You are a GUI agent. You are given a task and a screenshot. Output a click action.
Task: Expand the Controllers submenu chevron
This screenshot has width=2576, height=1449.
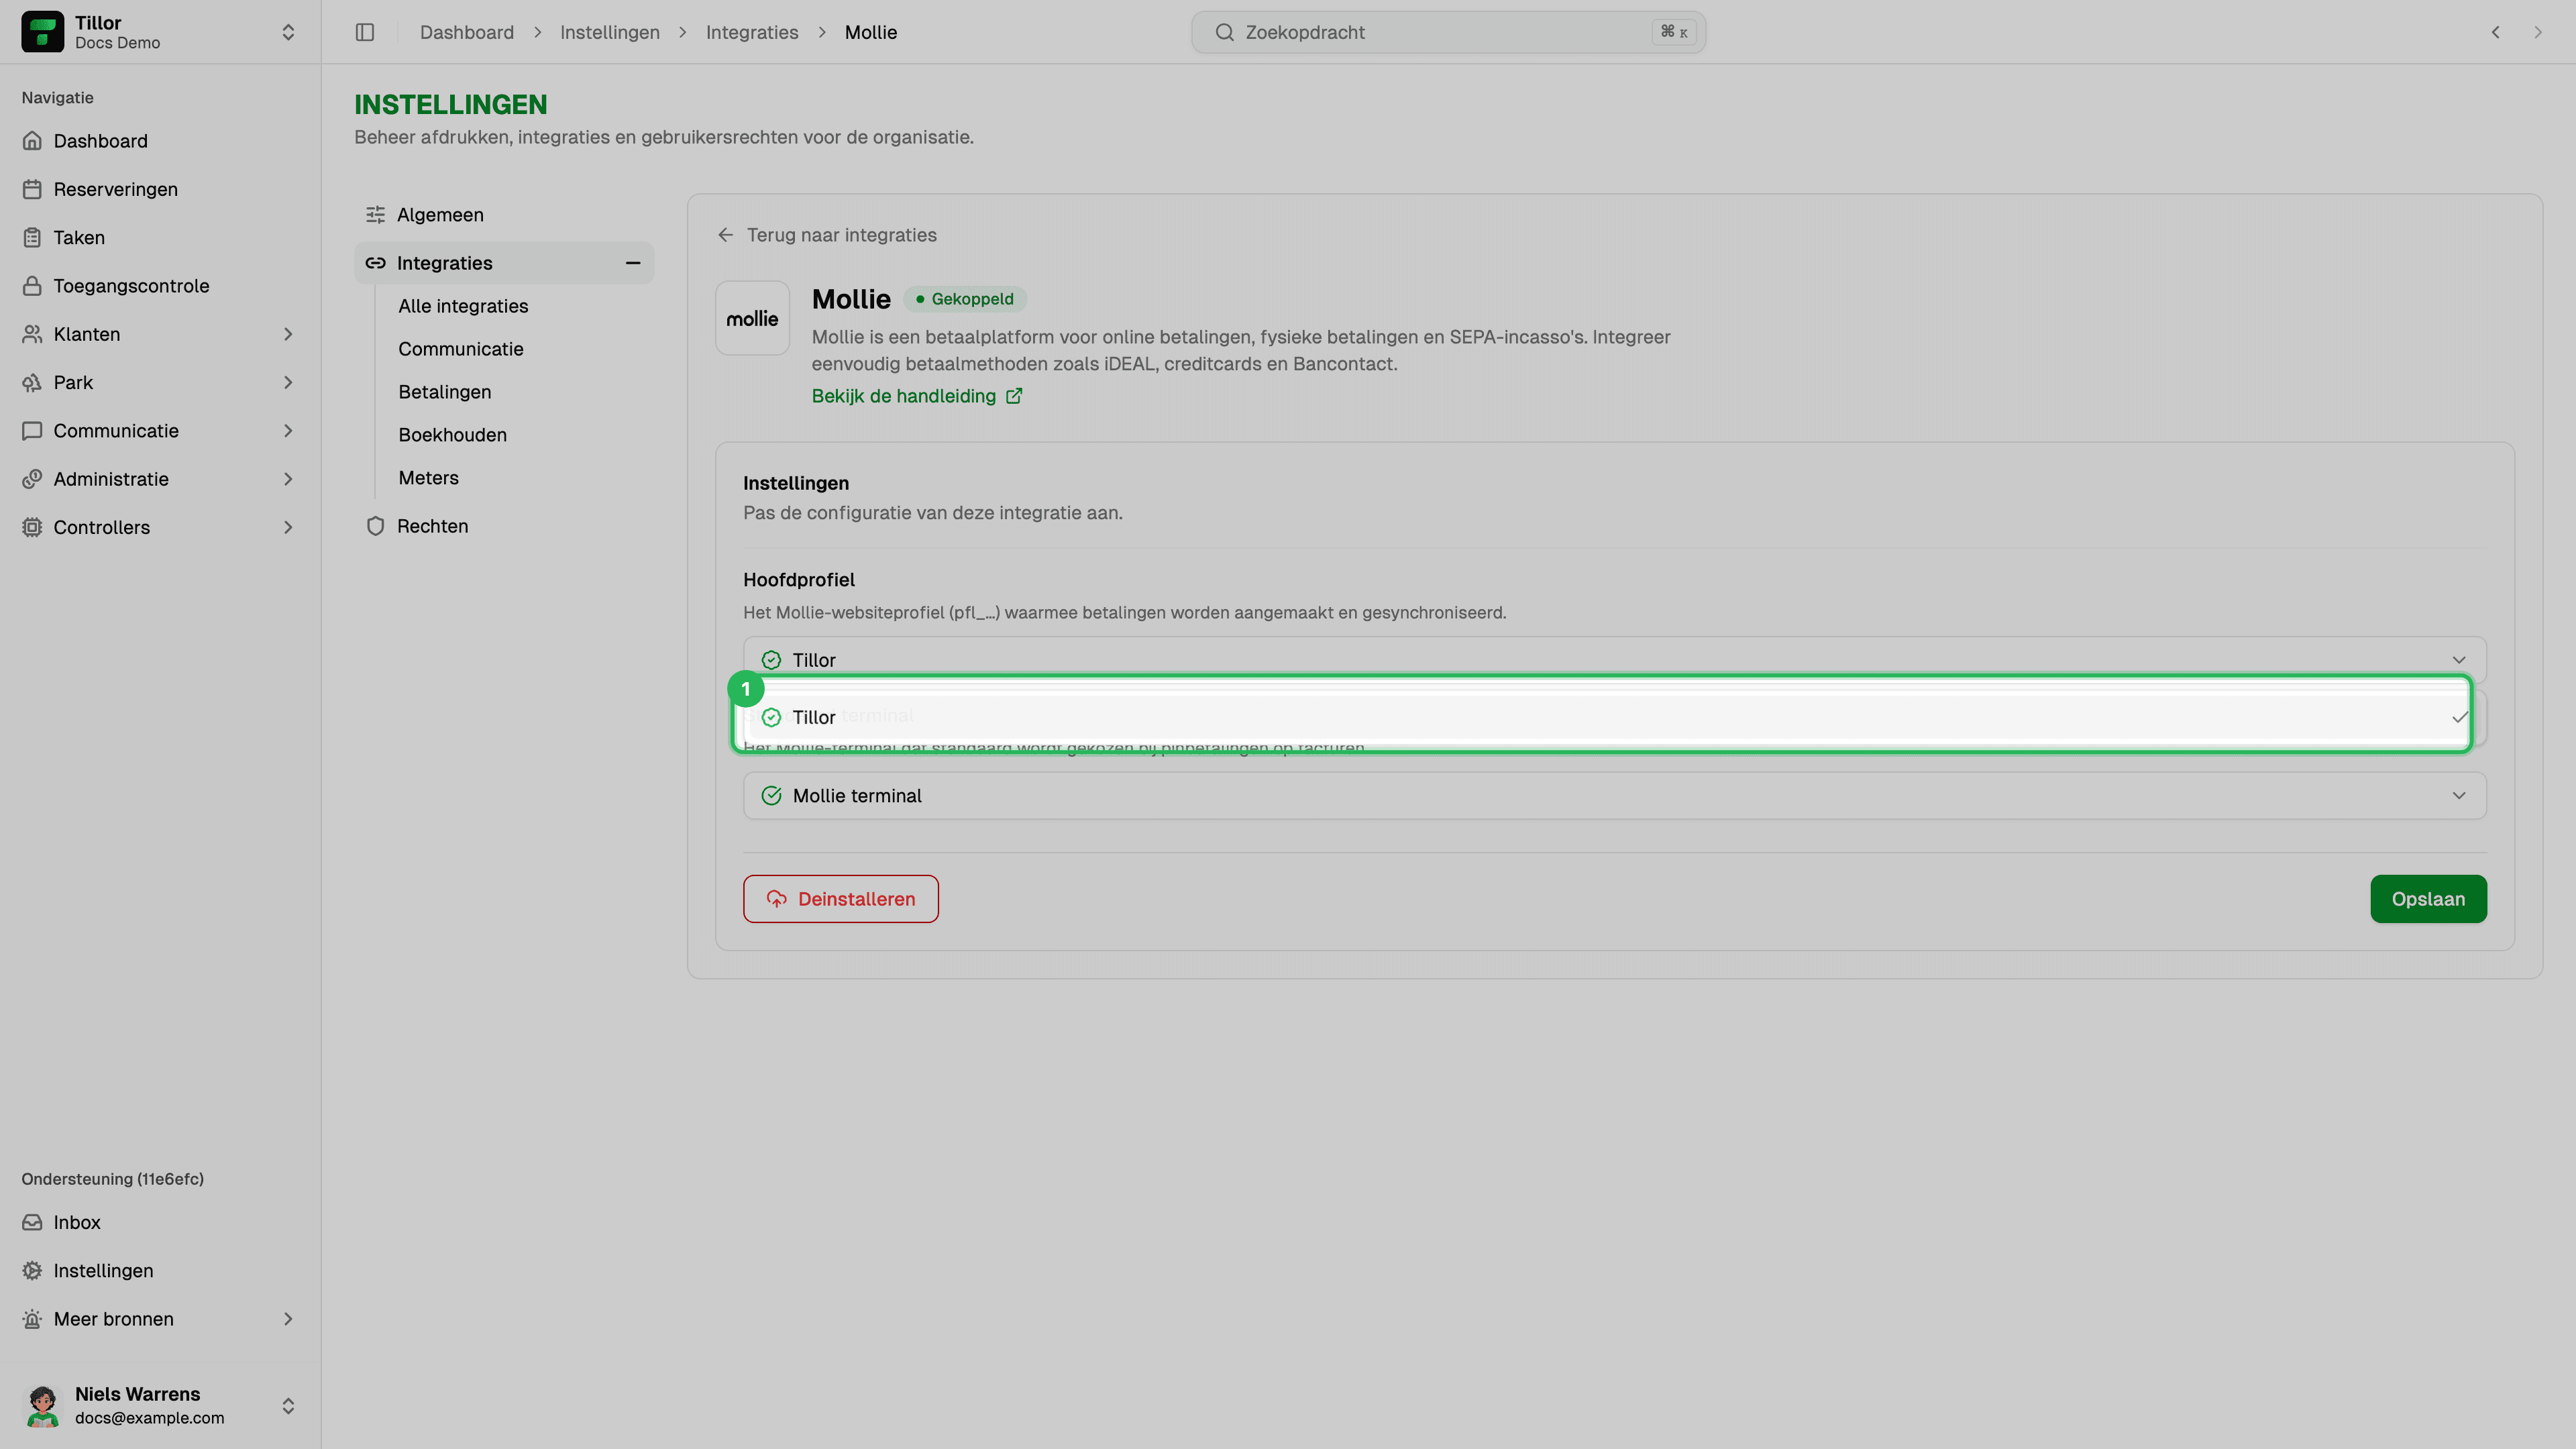pos(288,527)
